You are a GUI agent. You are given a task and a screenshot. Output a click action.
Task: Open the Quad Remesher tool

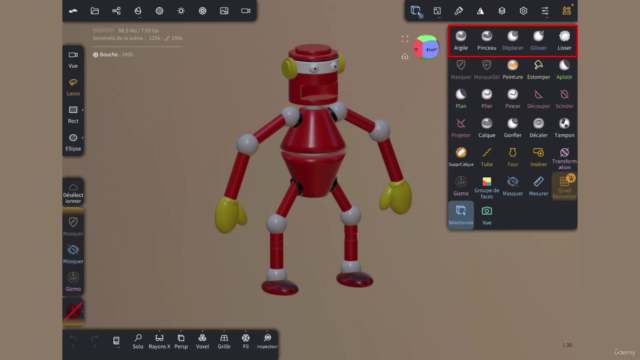pyautogui.click(x=564, y=186)
